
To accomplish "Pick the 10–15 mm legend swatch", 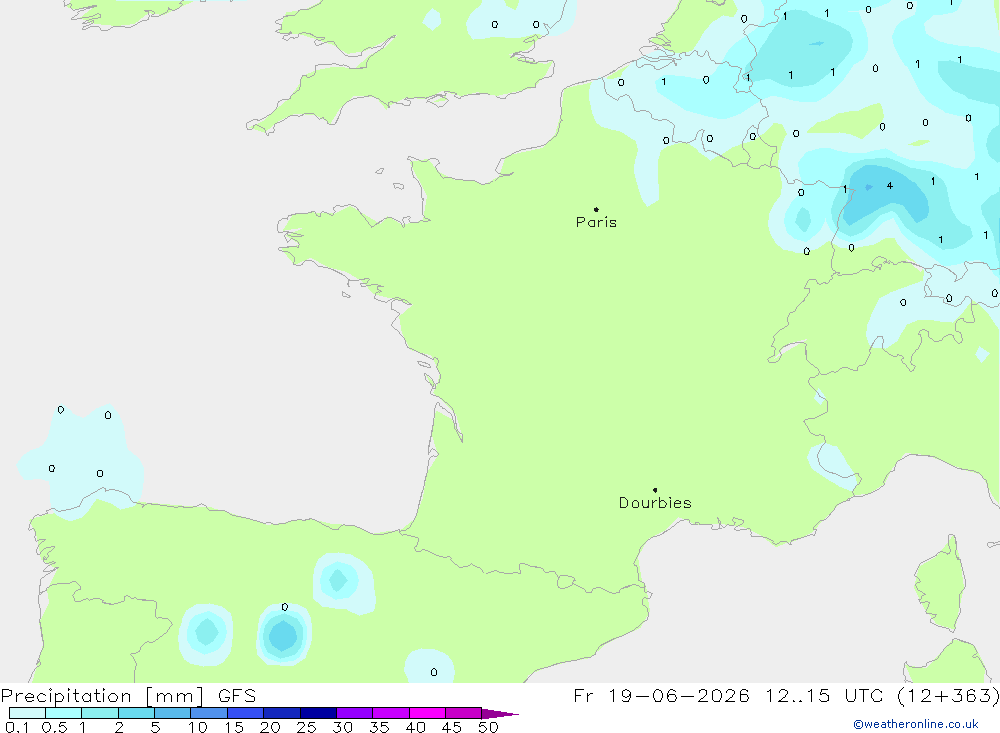I will pyautogui.click(x=209, y=713).
